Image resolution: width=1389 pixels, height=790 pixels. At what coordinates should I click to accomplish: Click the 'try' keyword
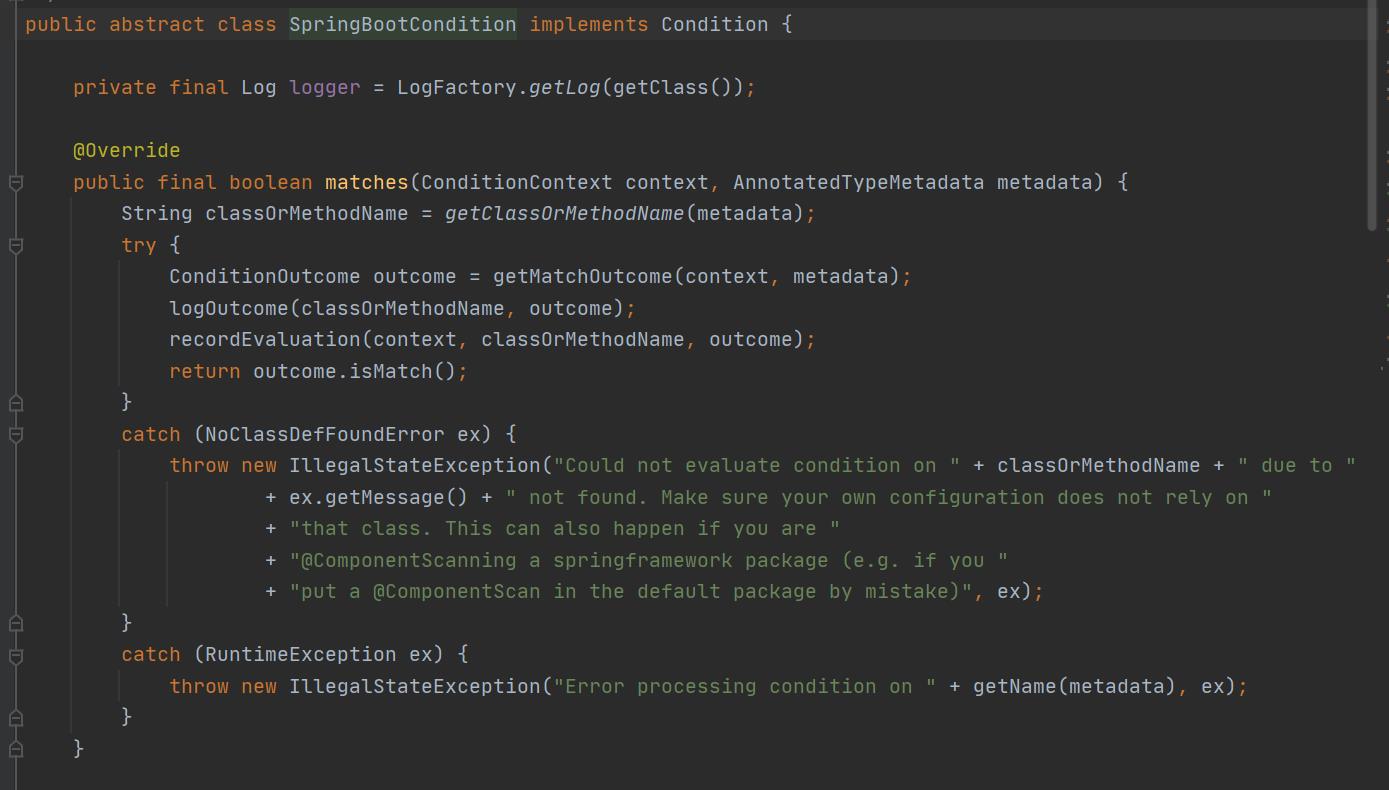click(x=139, y=245)
